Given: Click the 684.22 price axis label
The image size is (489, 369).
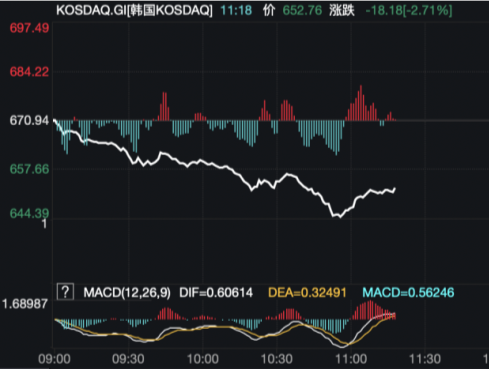Looking at the screenshot, I should pos(29,72).
